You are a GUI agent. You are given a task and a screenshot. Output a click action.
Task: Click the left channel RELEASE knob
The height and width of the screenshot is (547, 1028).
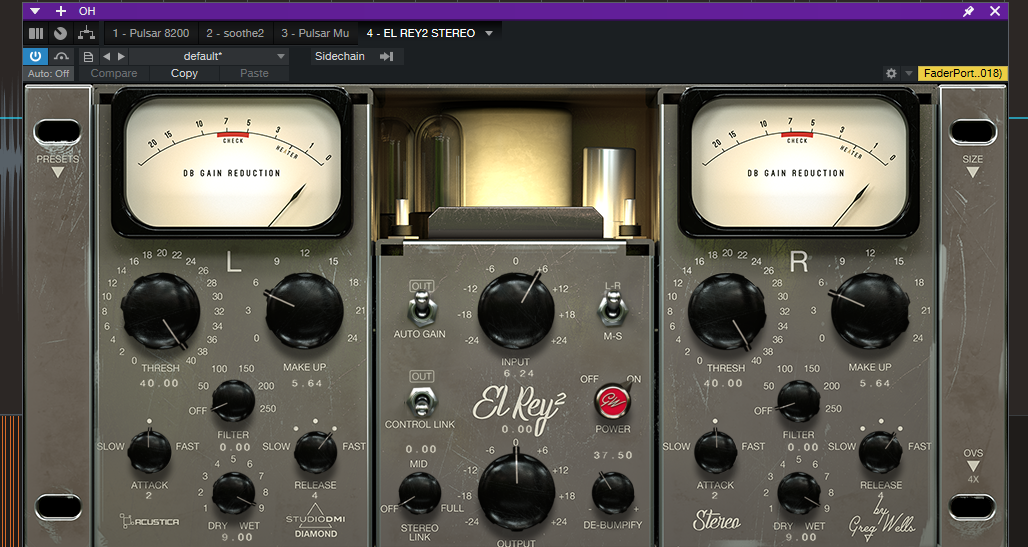pos(315,452)
